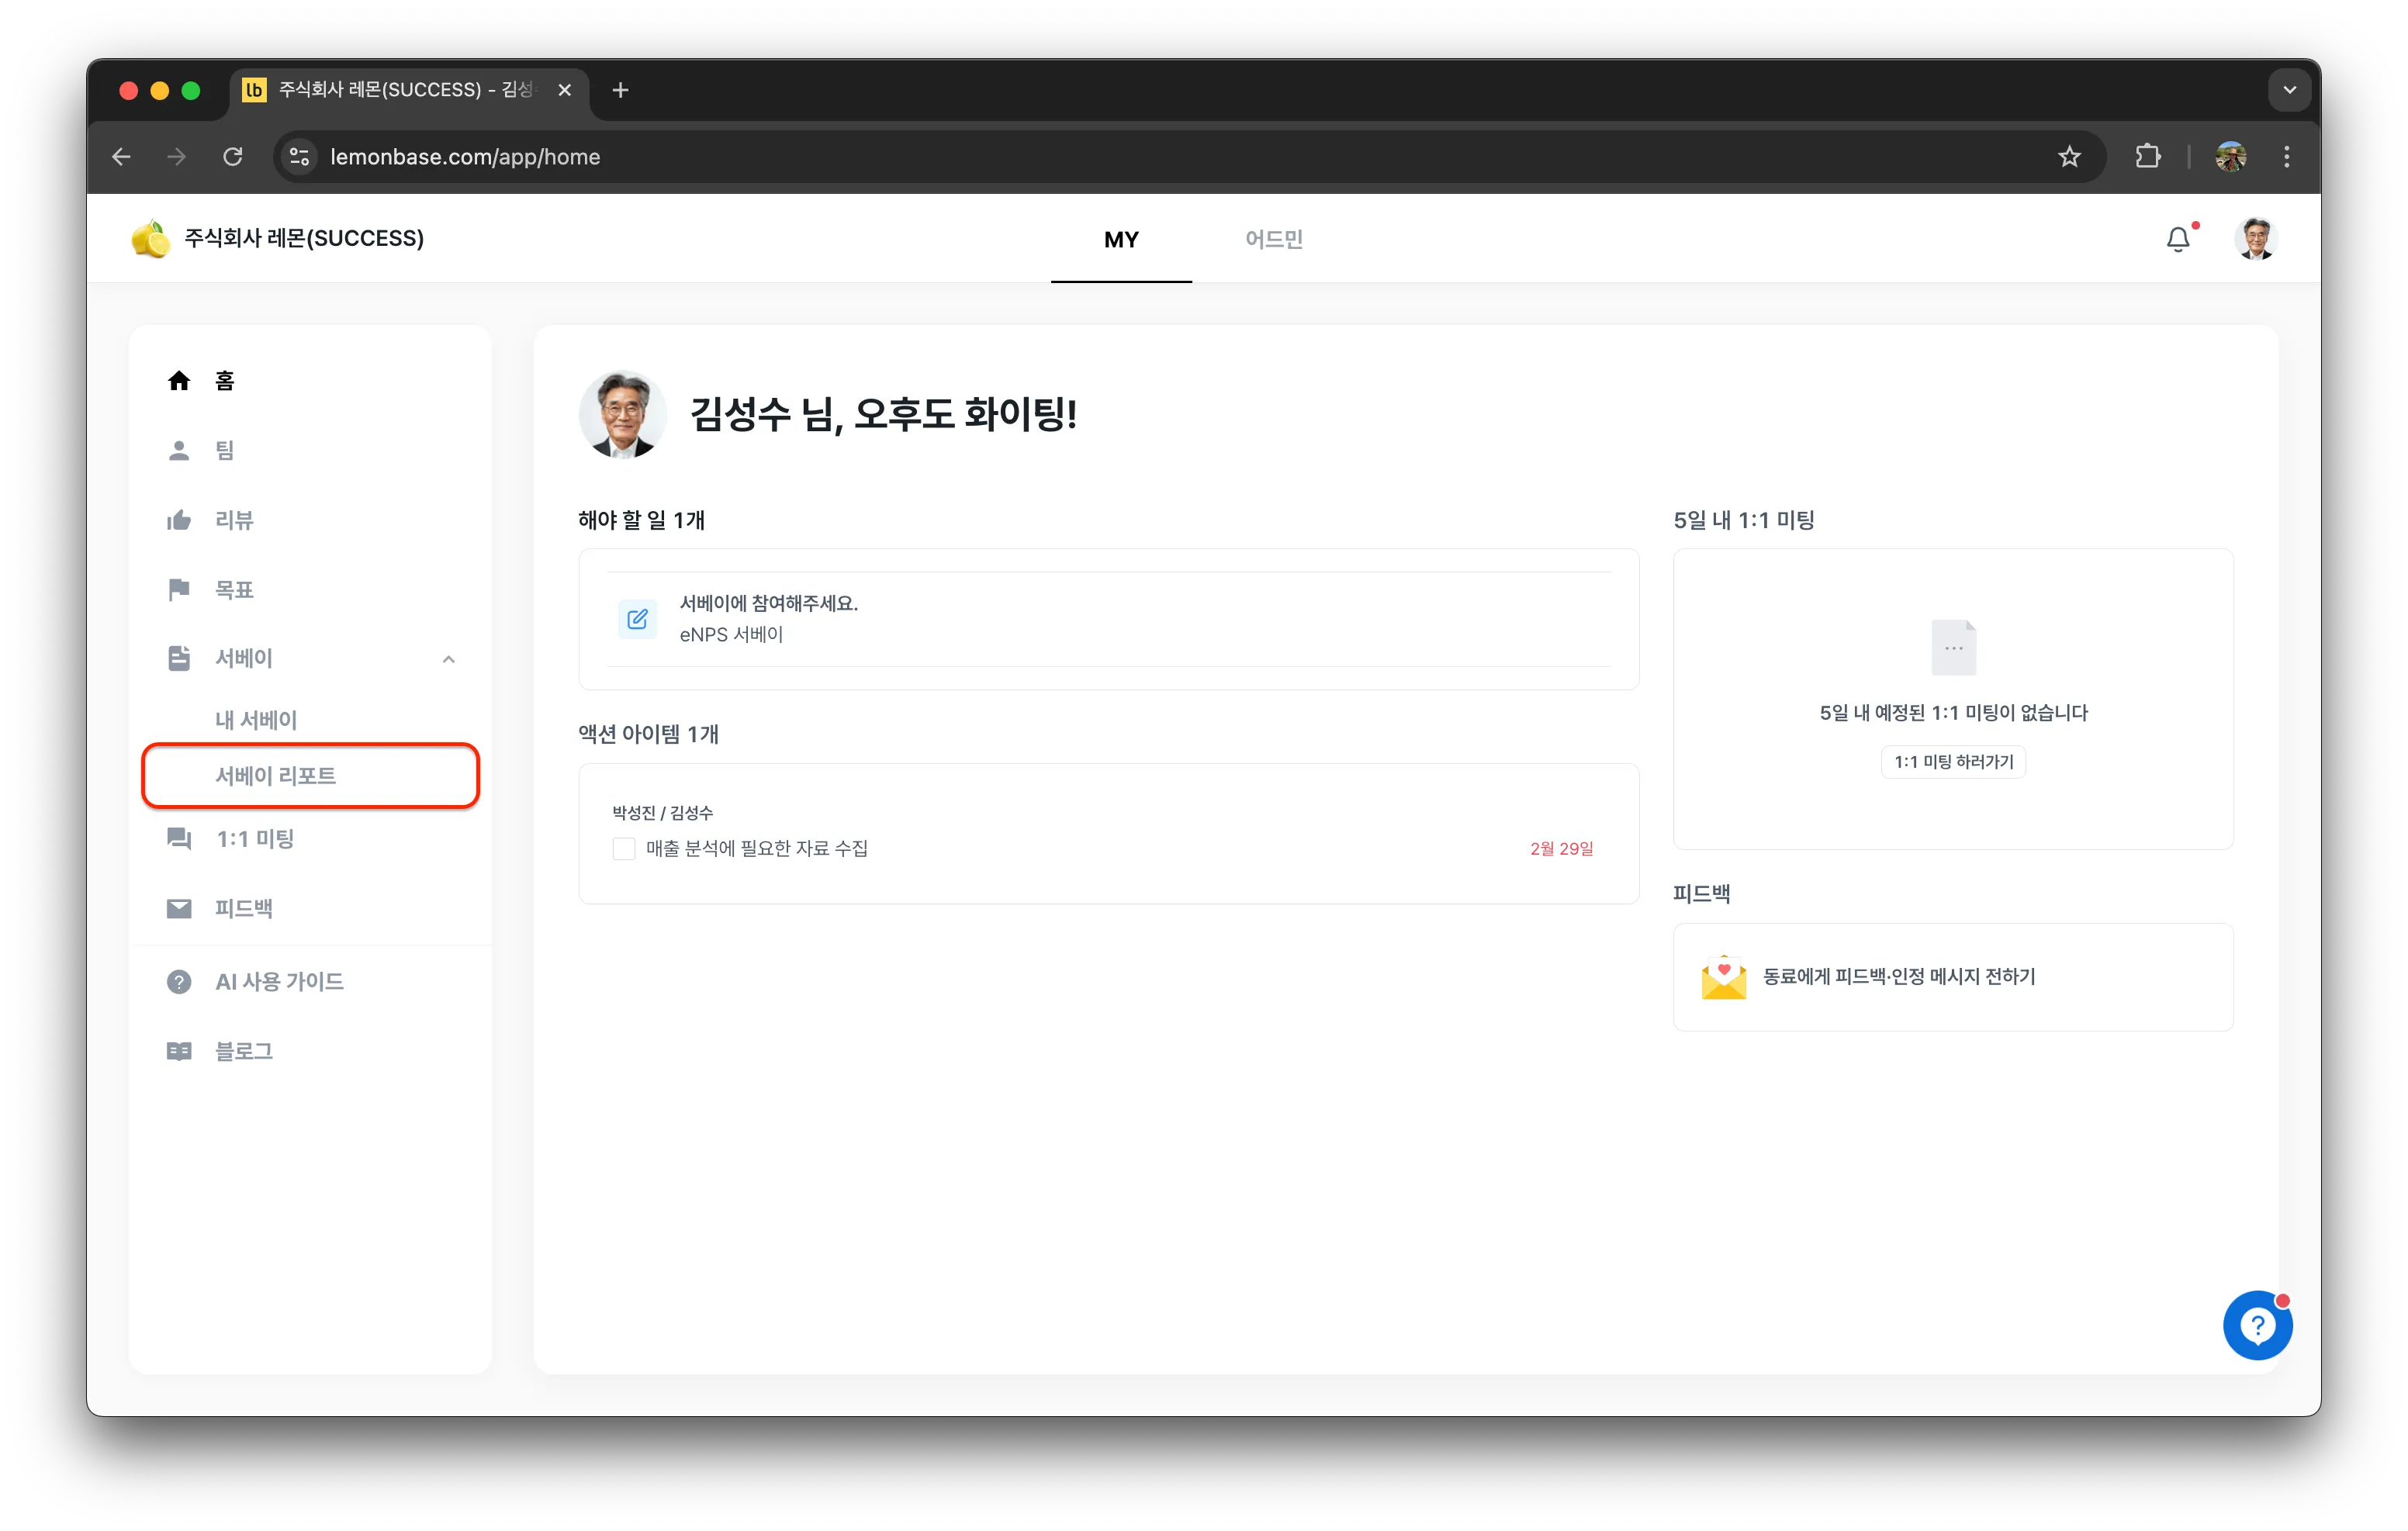Open a new browser tab
The height and width of the screenshot is (1531, 2408).
[620, 90]
